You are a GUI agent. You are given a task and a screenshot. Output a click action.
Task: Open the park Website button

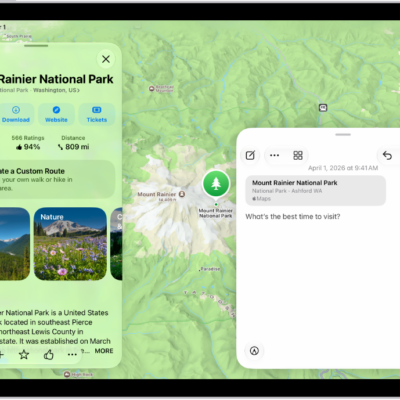56,114
